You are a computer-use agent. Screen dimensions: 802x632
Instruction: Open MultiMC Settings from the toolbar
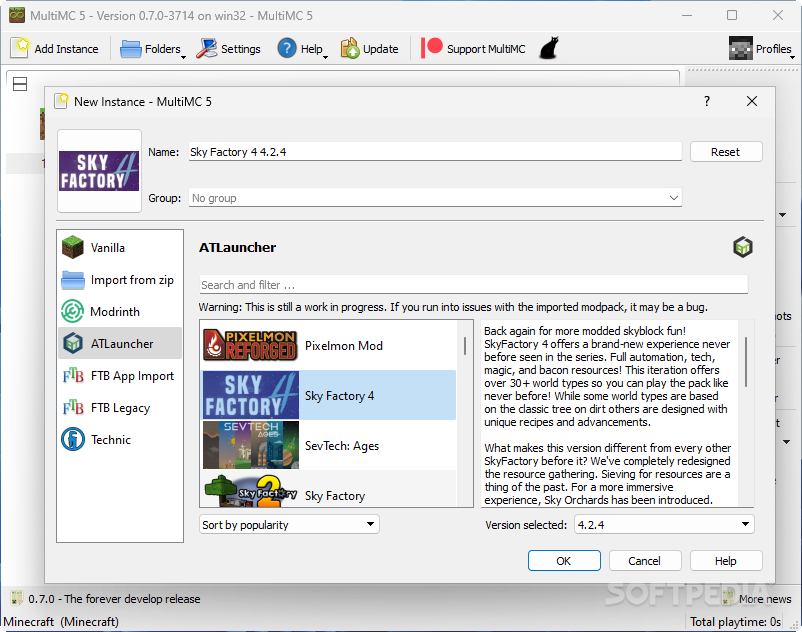click(x=228, y=49)
